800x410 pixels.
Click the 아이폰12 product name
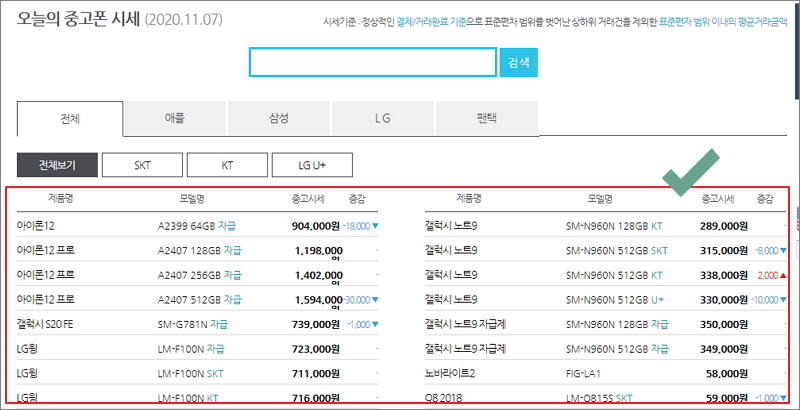click(x=35, y=225)
